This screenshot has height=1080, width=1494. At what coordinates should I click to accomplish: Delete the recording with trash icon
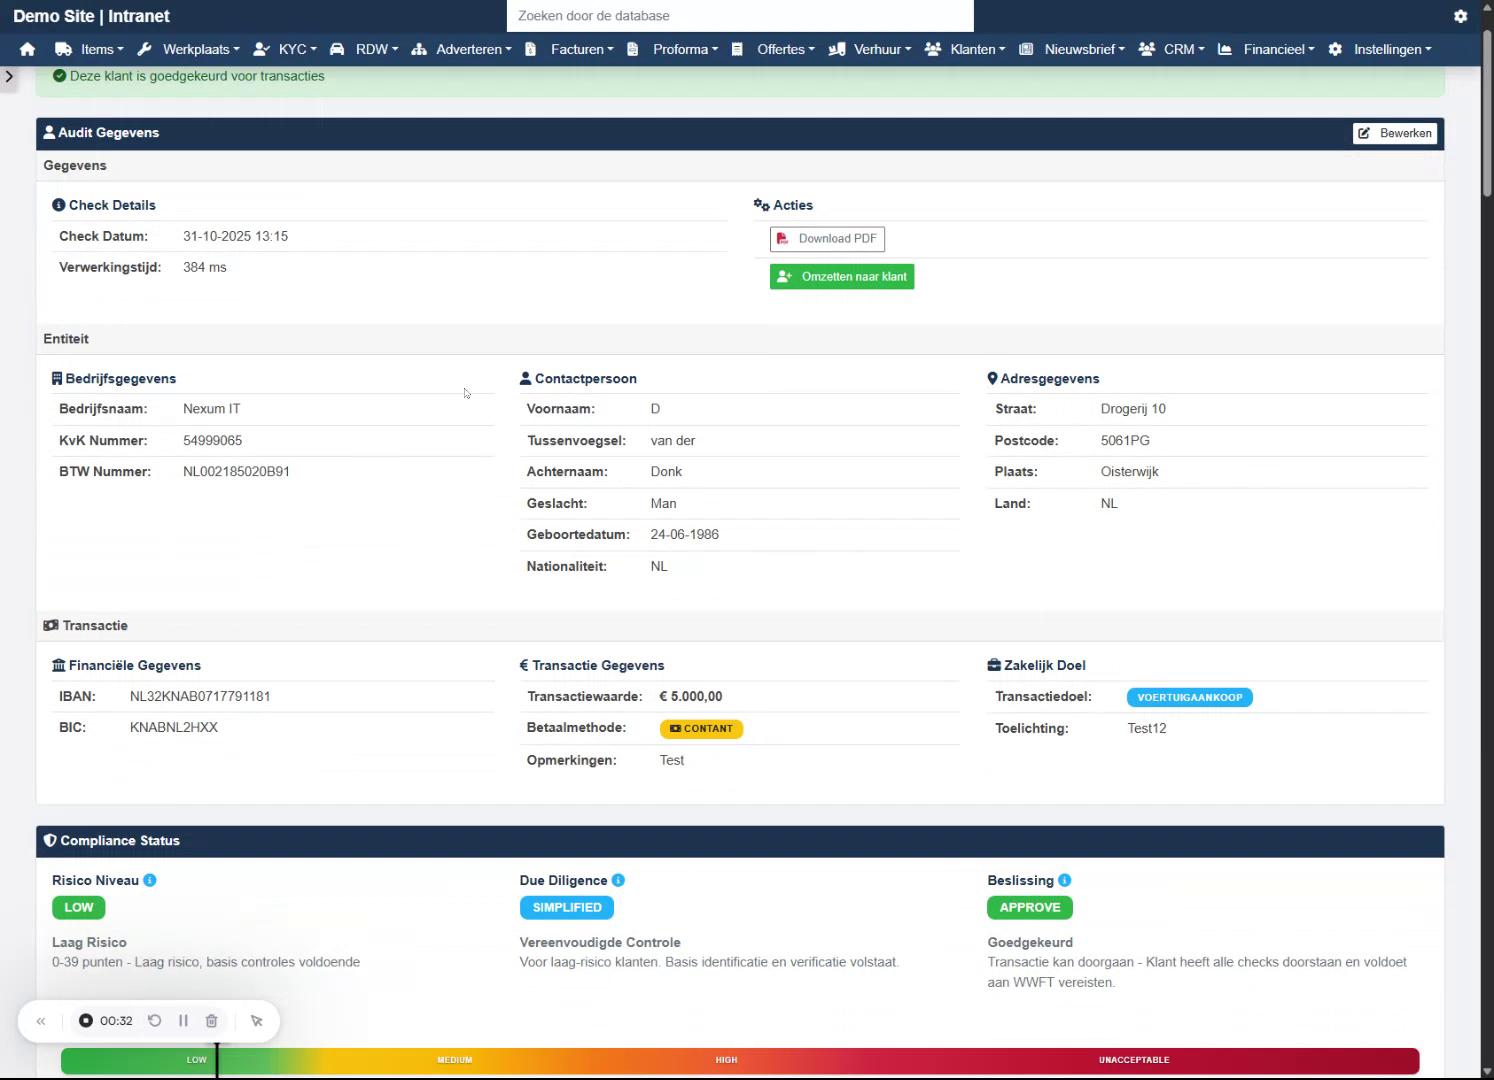[212, 1021]
